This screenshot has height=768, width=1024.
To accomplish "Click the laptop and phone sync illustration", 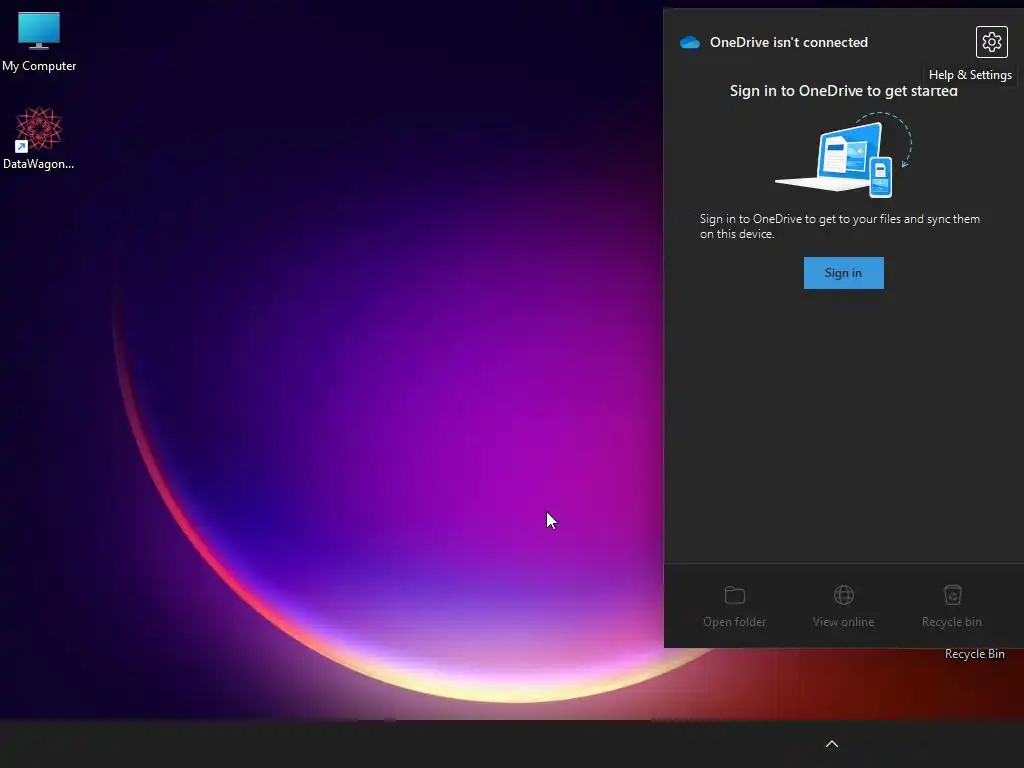I will click(843, 155).
